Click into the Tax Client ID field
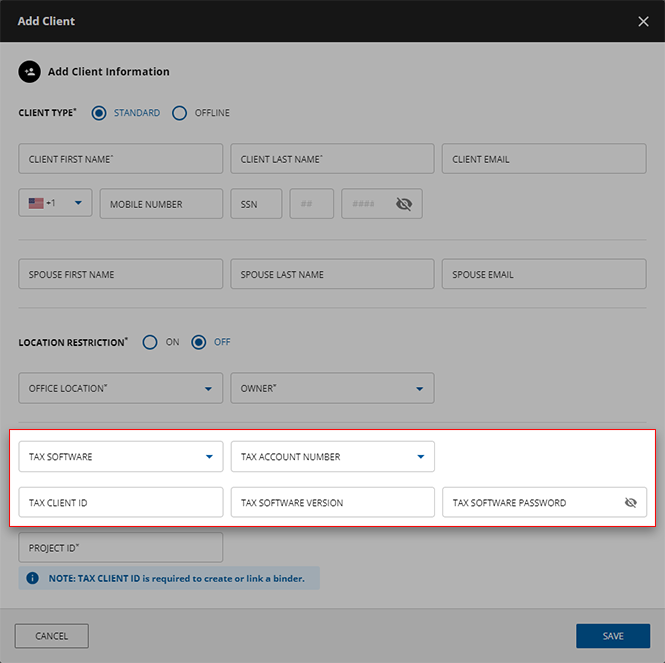This screenshot has height=663, width=665. coord(120,503)
